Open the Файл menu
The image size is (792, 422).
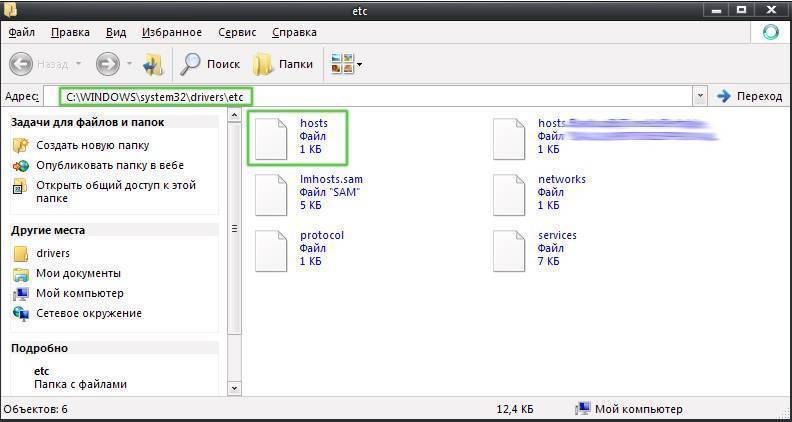point(22,32)
